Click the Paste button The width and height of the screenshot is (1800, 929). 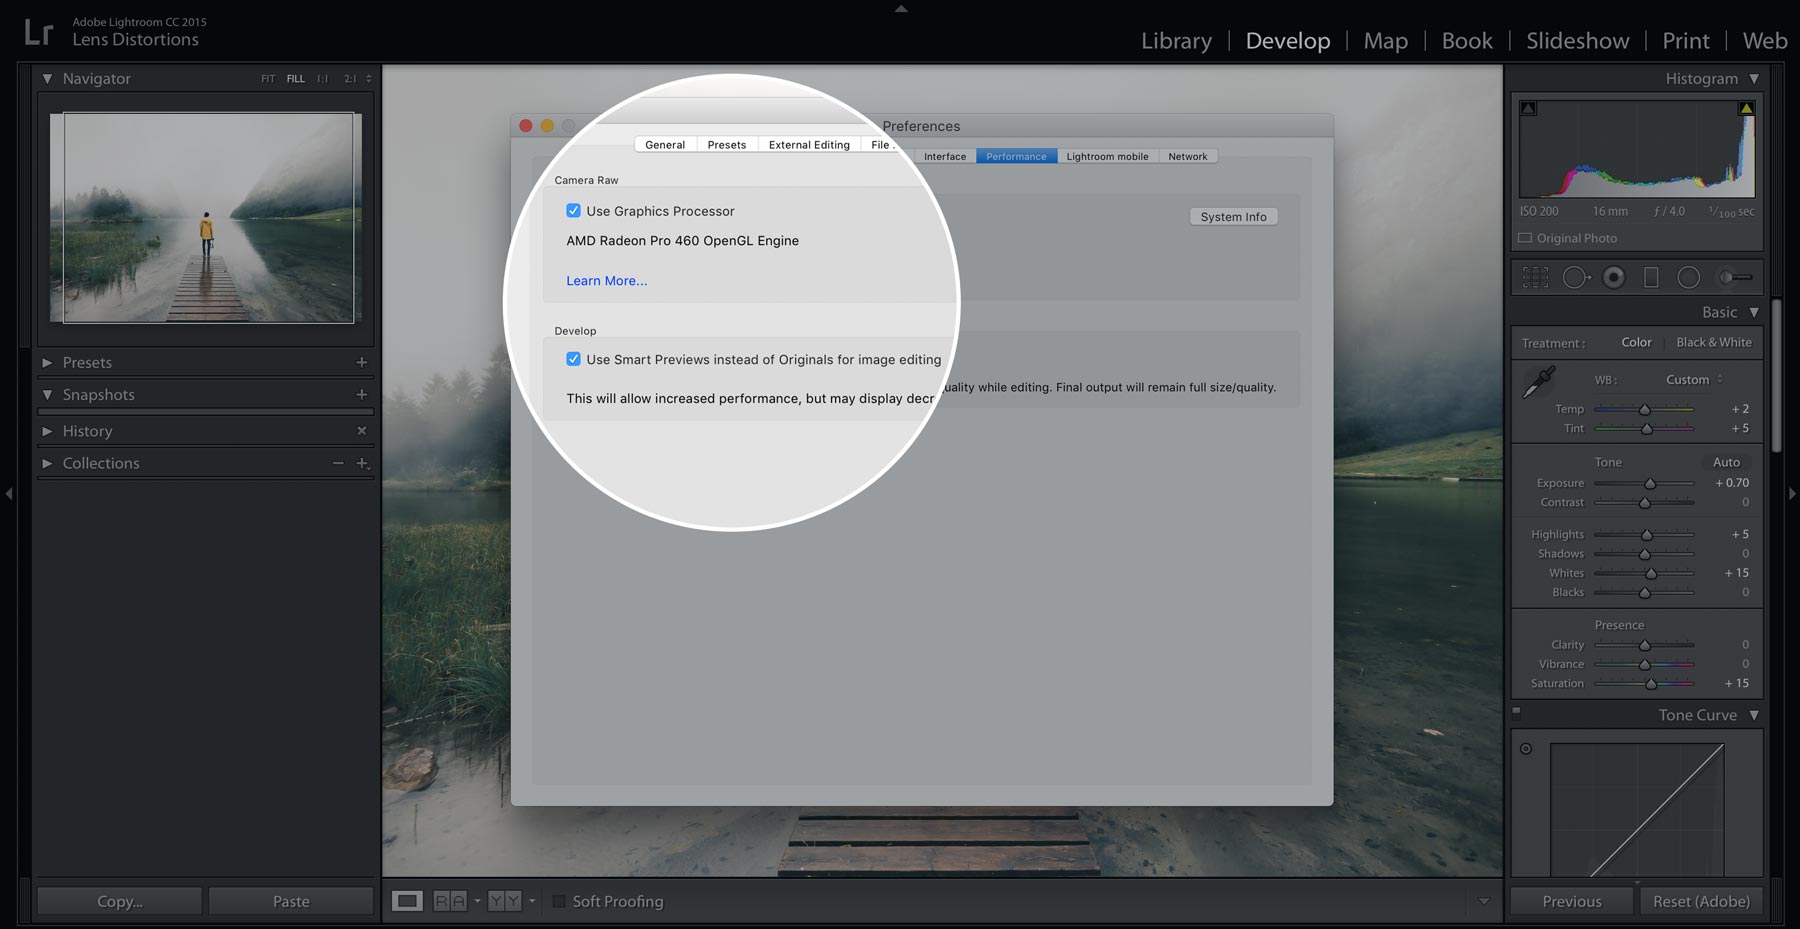(291, 901)
